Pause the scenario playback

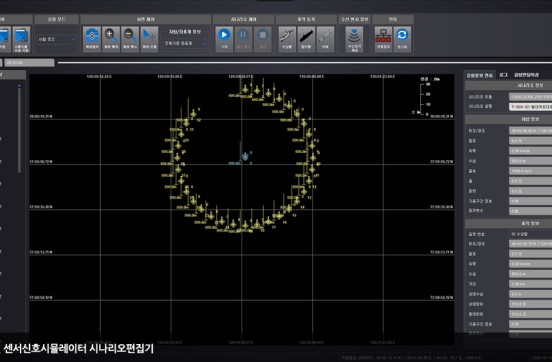(x=243, y=39)
